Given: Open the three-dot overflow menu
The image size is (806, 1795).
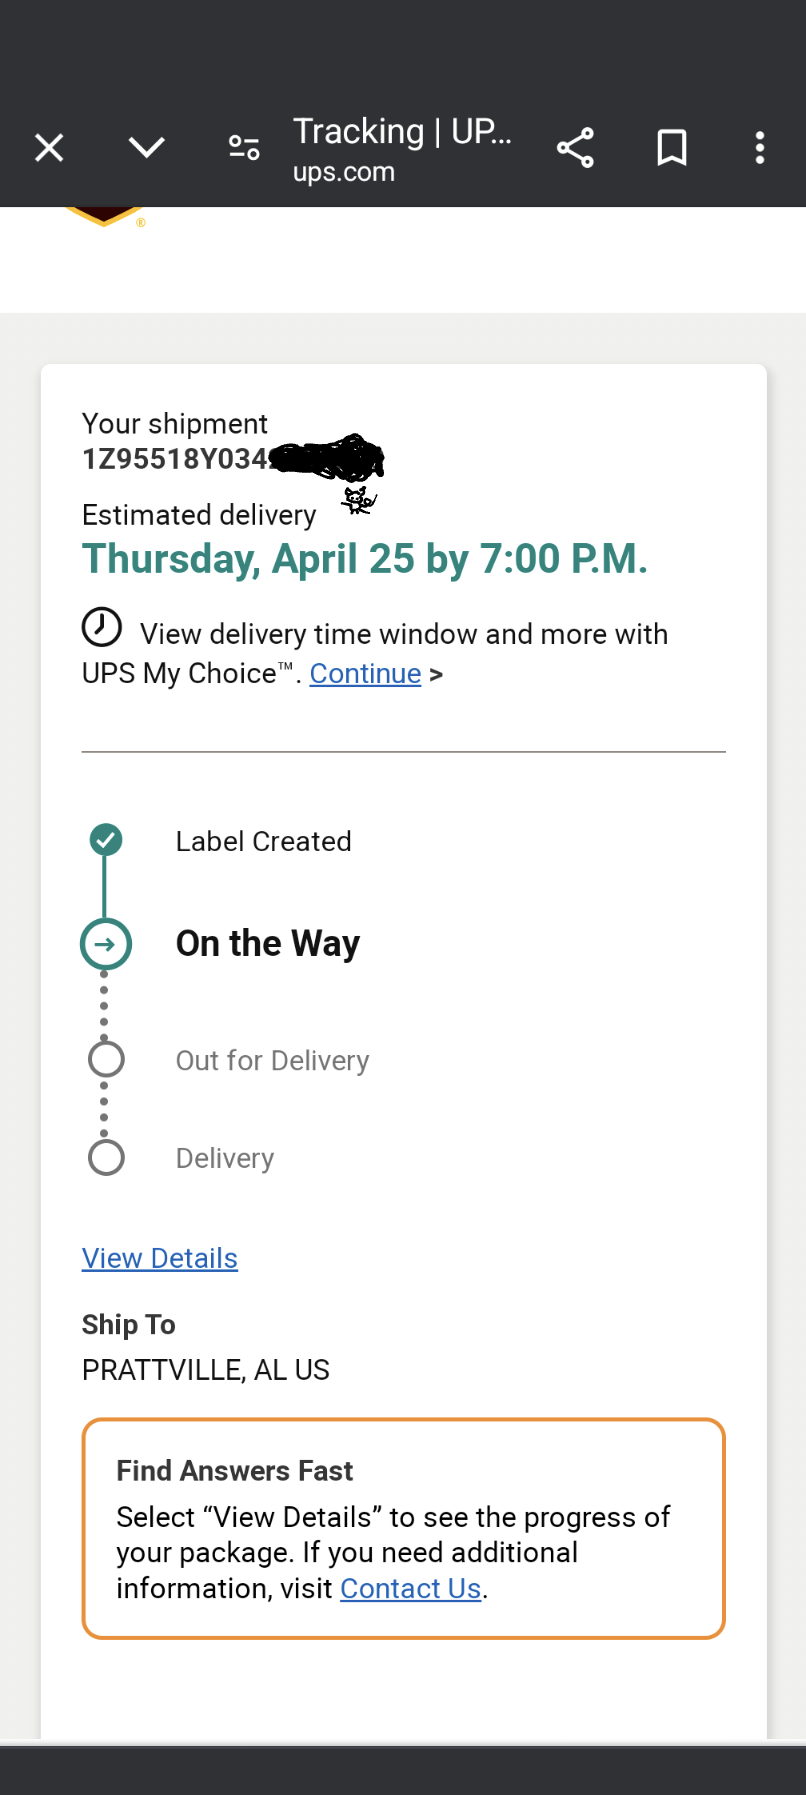Looking at the screenshot, I should 760,148.
